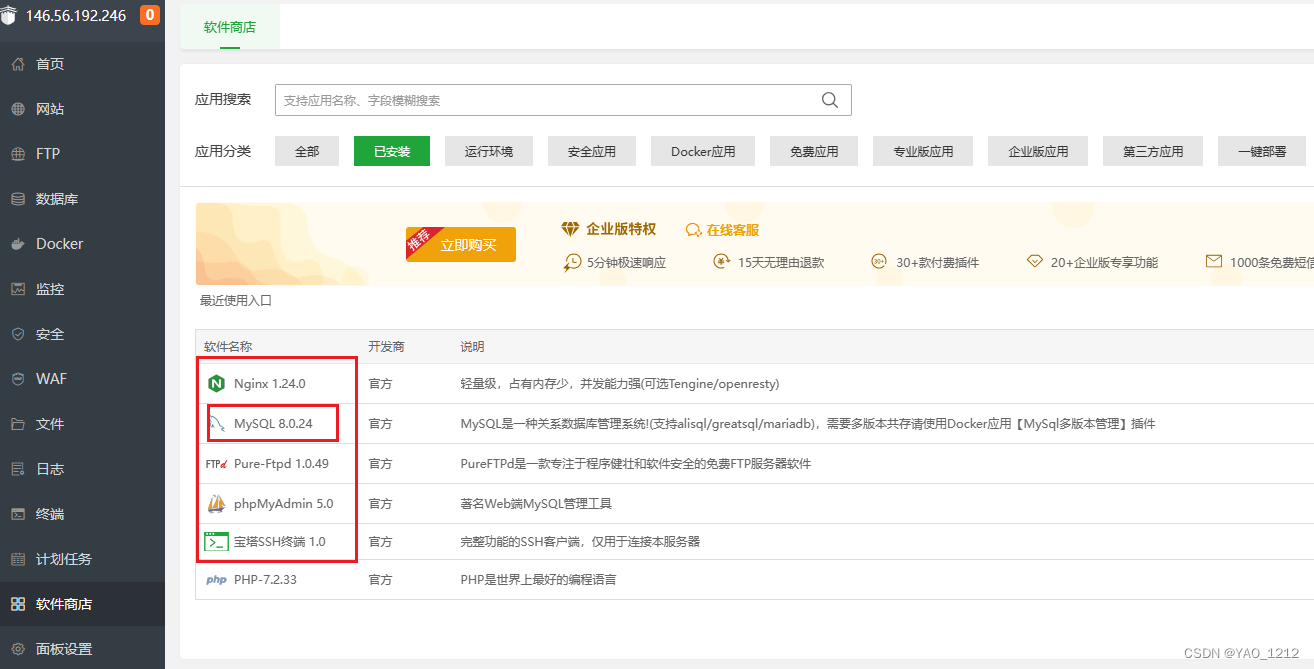This screenshot has width=1314, height=669.
Task: Click the log icon beside 日志
Action: pos(18,469)
